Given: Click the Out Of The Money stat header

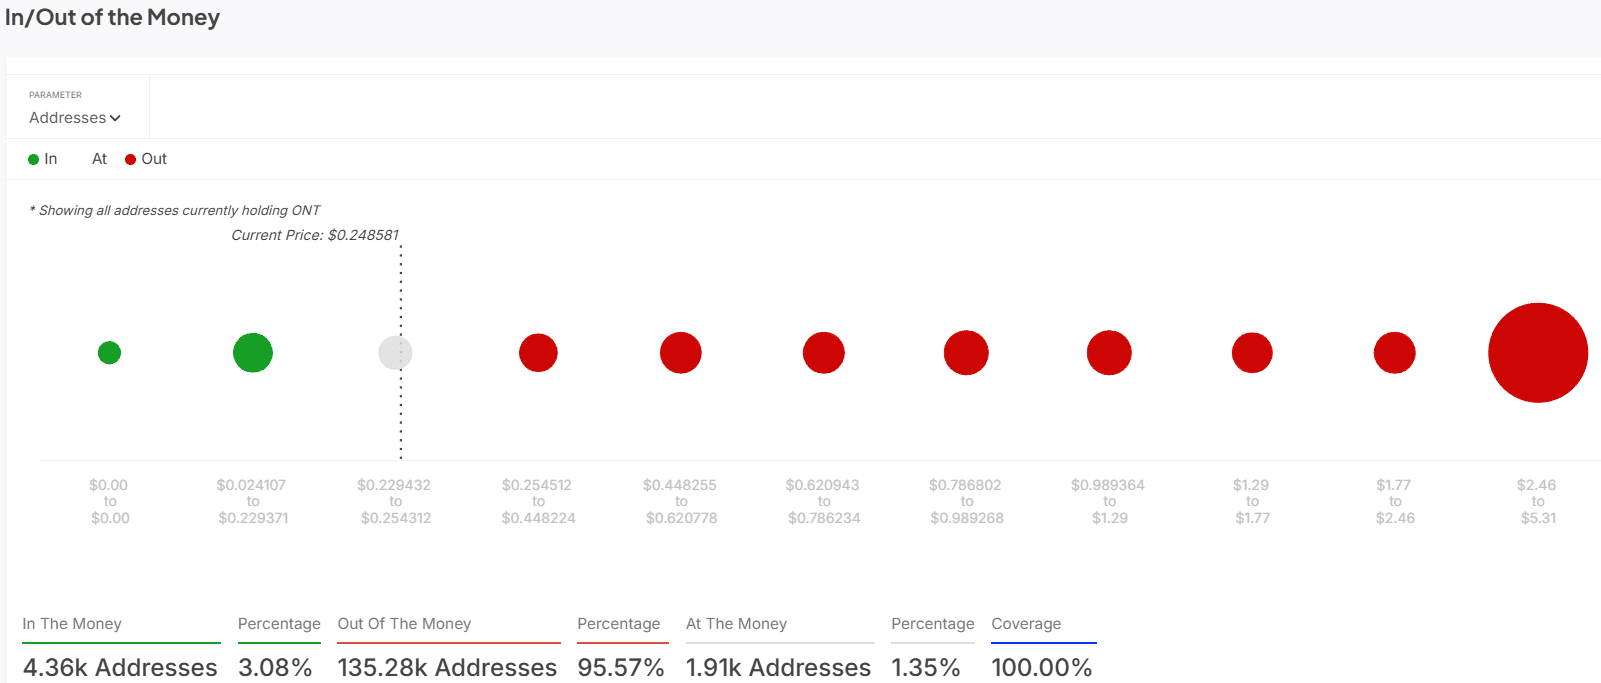Looking at the screenshot, I should click(x=404, y=624).
